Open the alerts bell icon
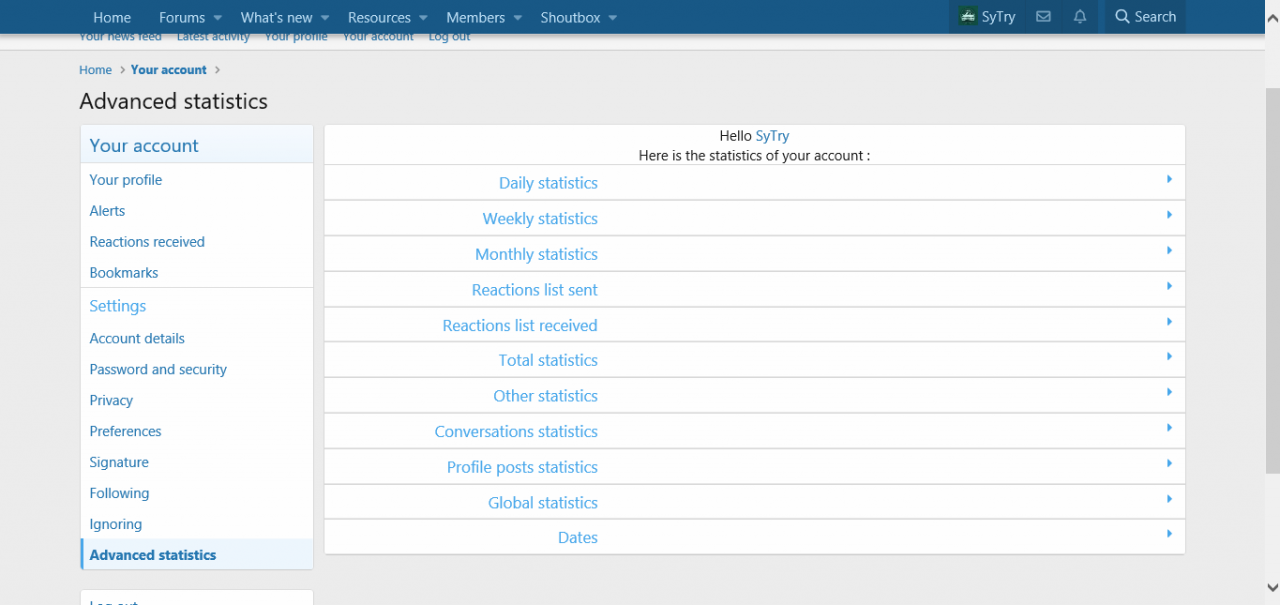Screen dimensions: 1280x605 pyautogui.click(x=1080, y=17)
